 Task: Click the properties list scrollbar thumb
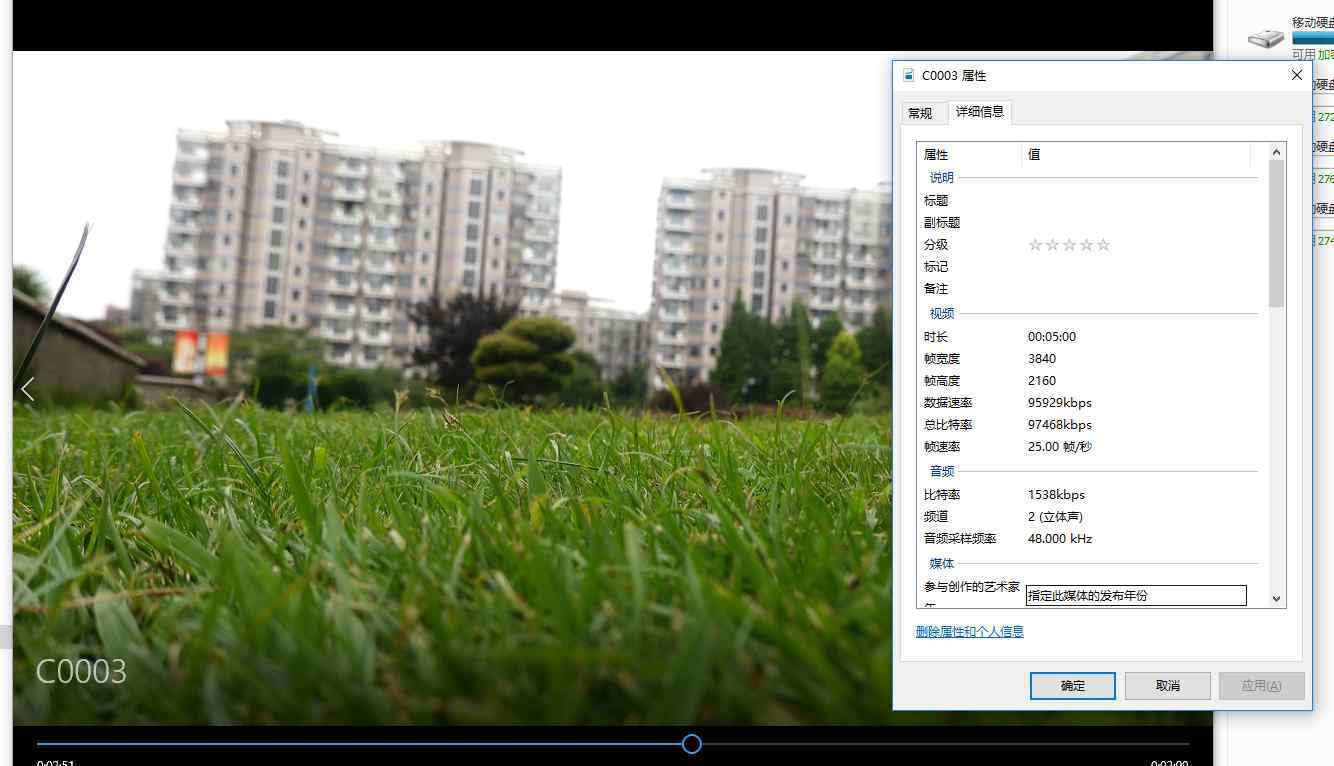tap(1276, 233)
